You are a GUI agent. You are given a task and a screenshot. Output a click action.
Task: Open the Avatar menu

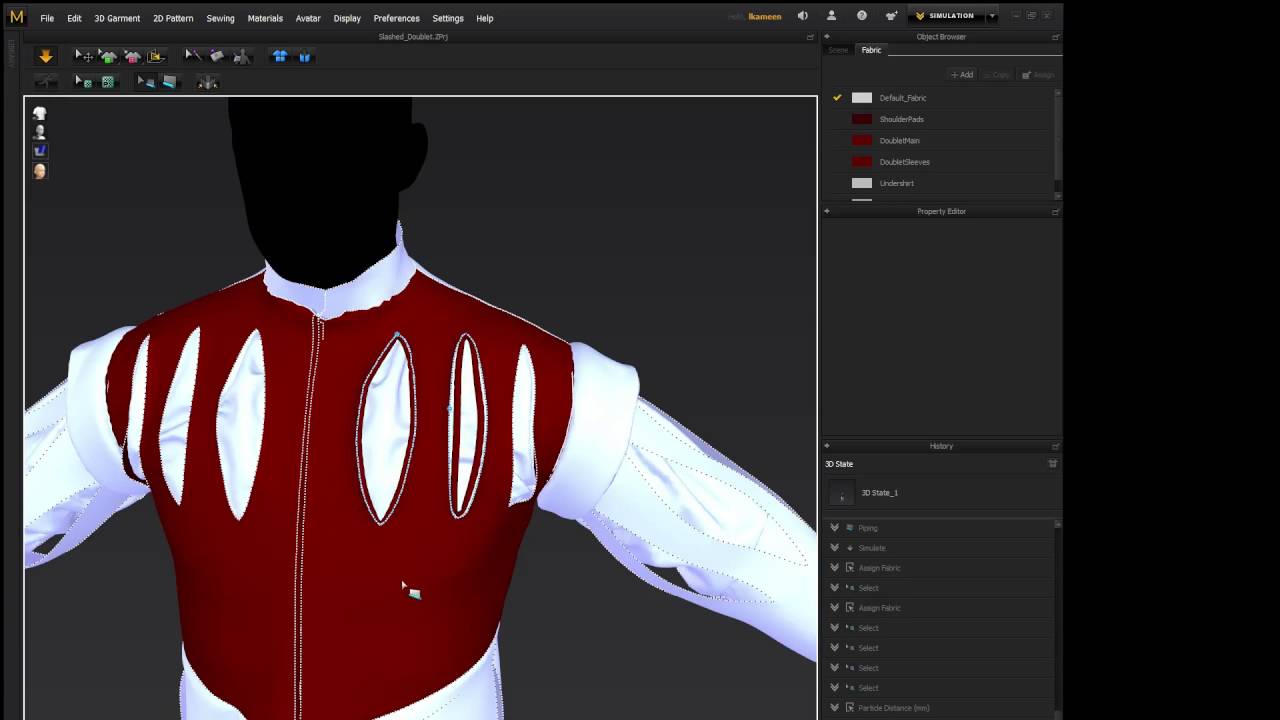[308, 18]
